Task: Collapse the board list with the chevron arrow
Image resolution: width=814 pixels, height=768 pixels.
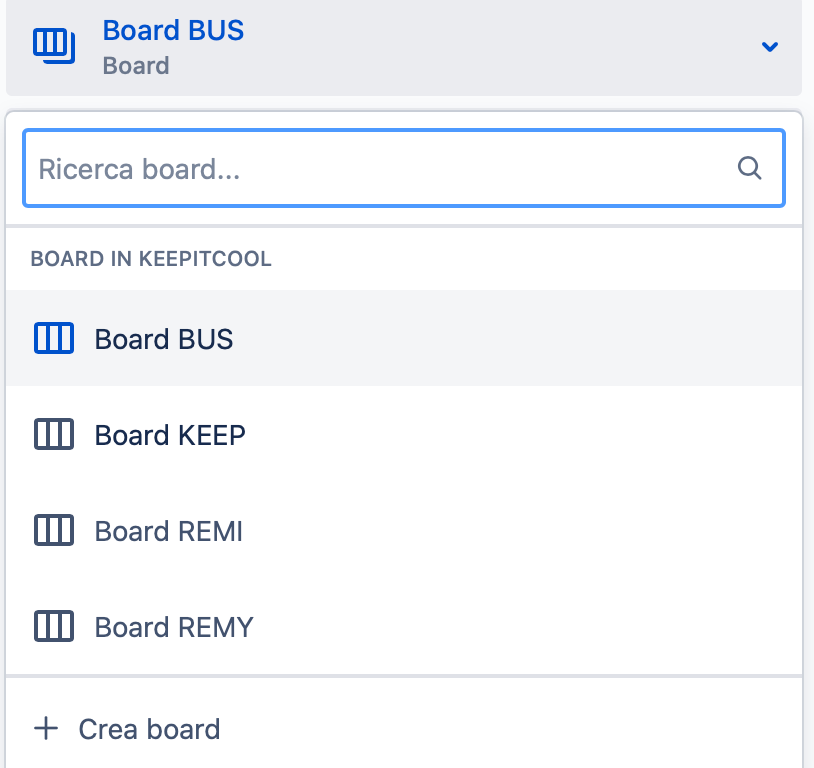Action: [769, 47]
